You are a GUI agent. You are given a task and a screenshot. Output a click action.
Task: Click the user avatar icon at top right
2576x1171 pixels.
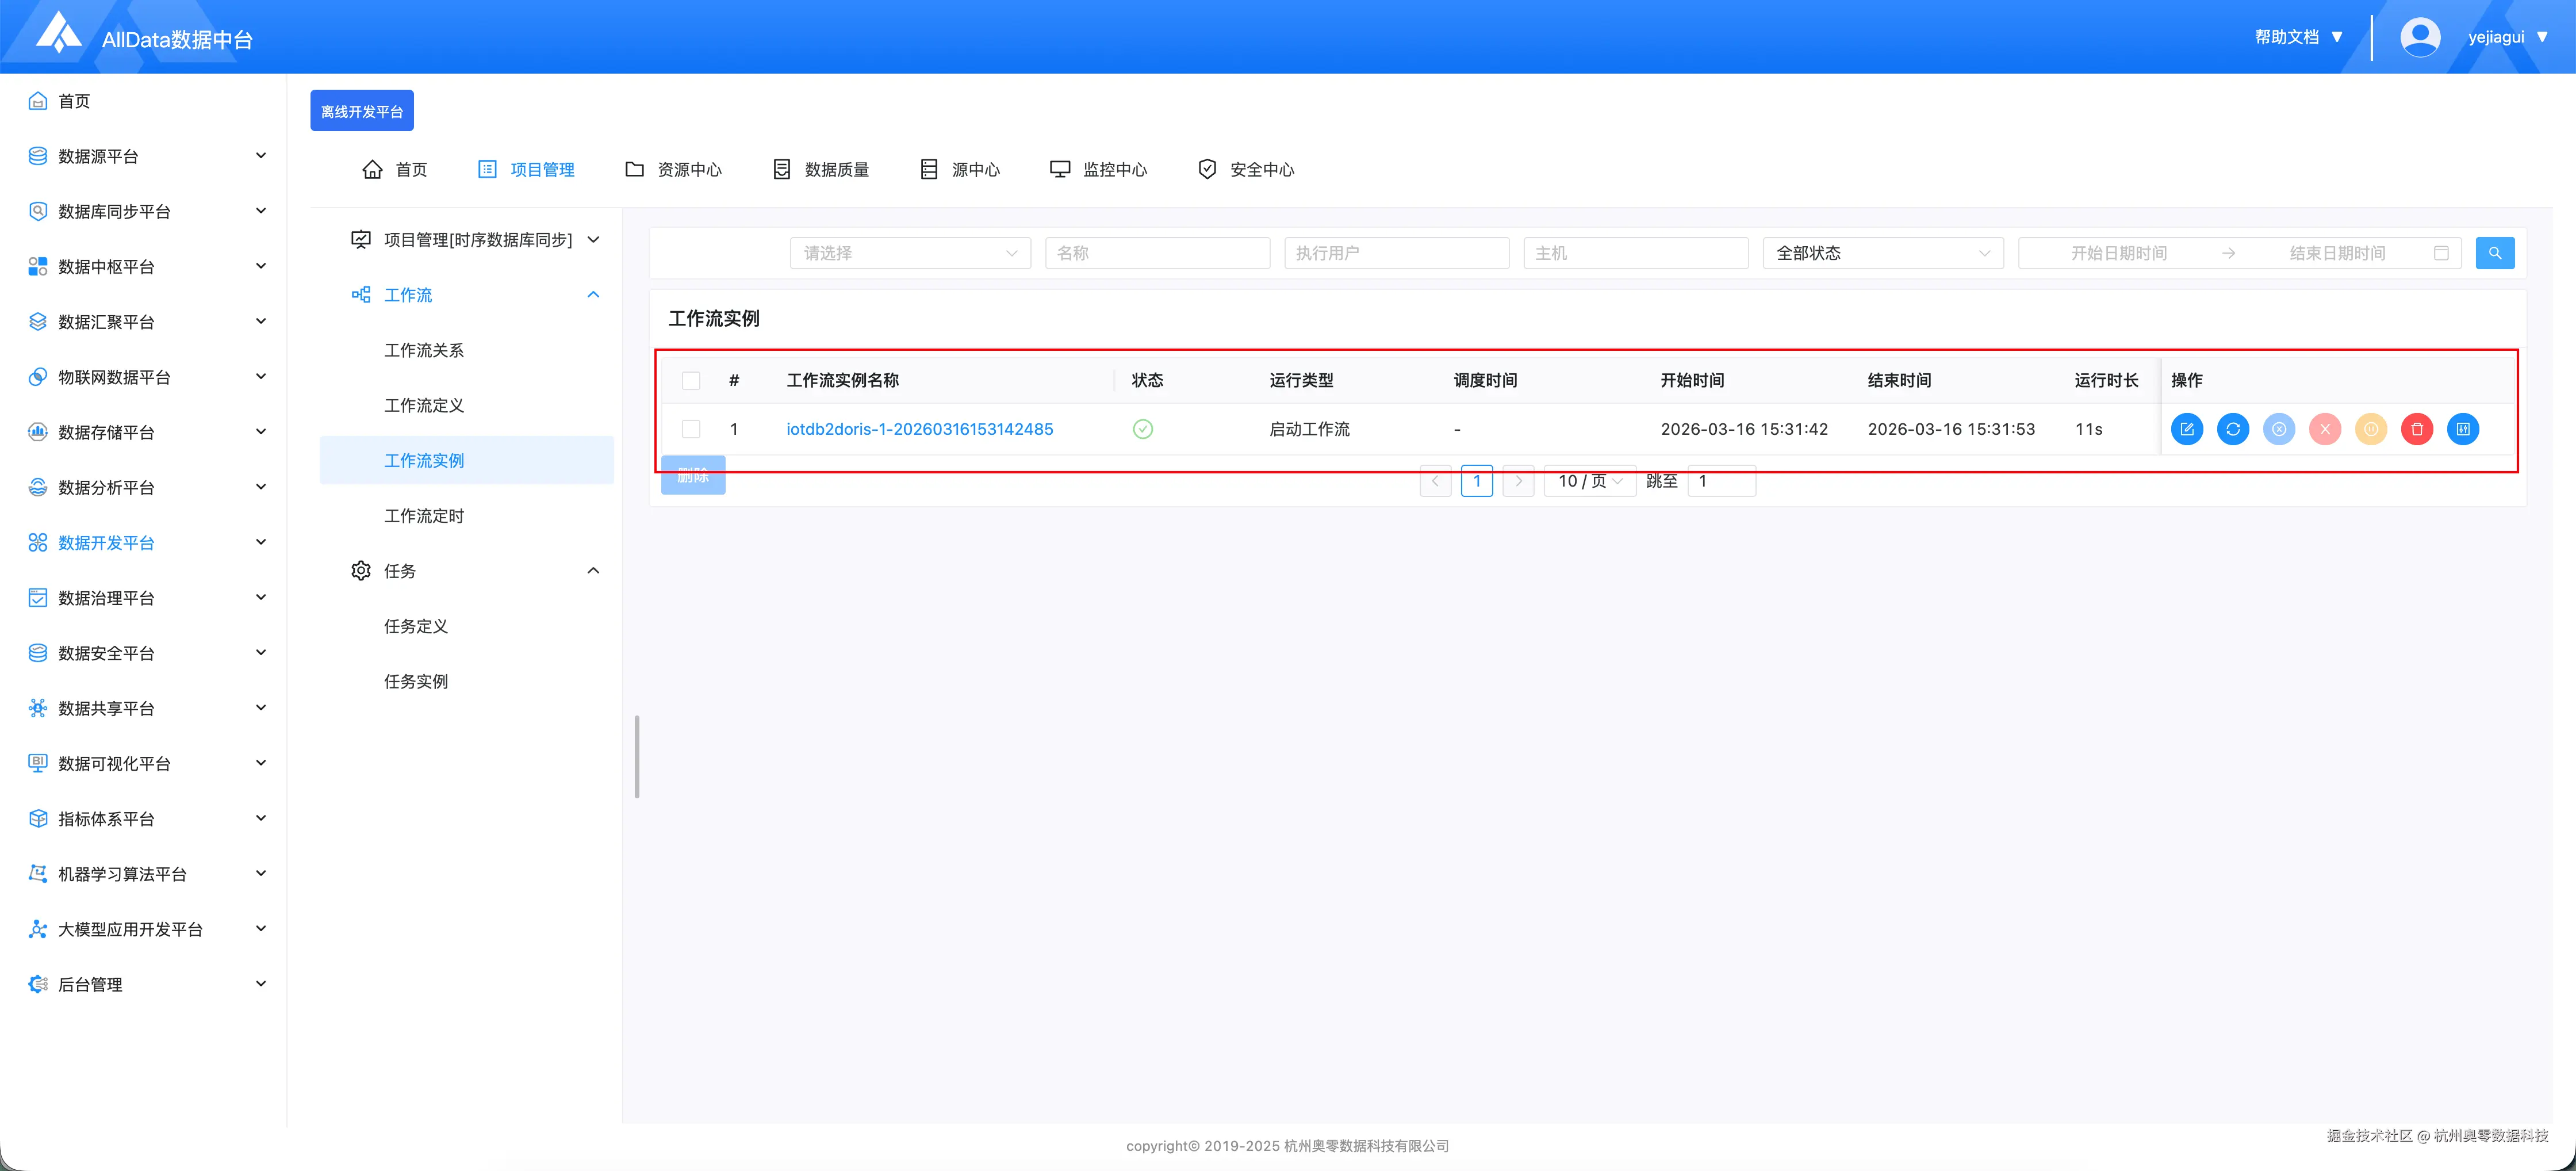tap(2420, 37)
